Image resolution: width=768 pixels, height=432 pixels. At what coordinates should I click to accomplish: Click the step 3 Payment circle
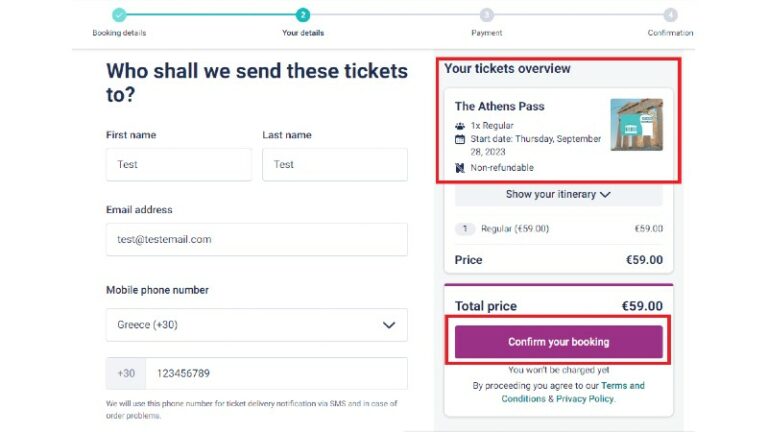point(487,14)
